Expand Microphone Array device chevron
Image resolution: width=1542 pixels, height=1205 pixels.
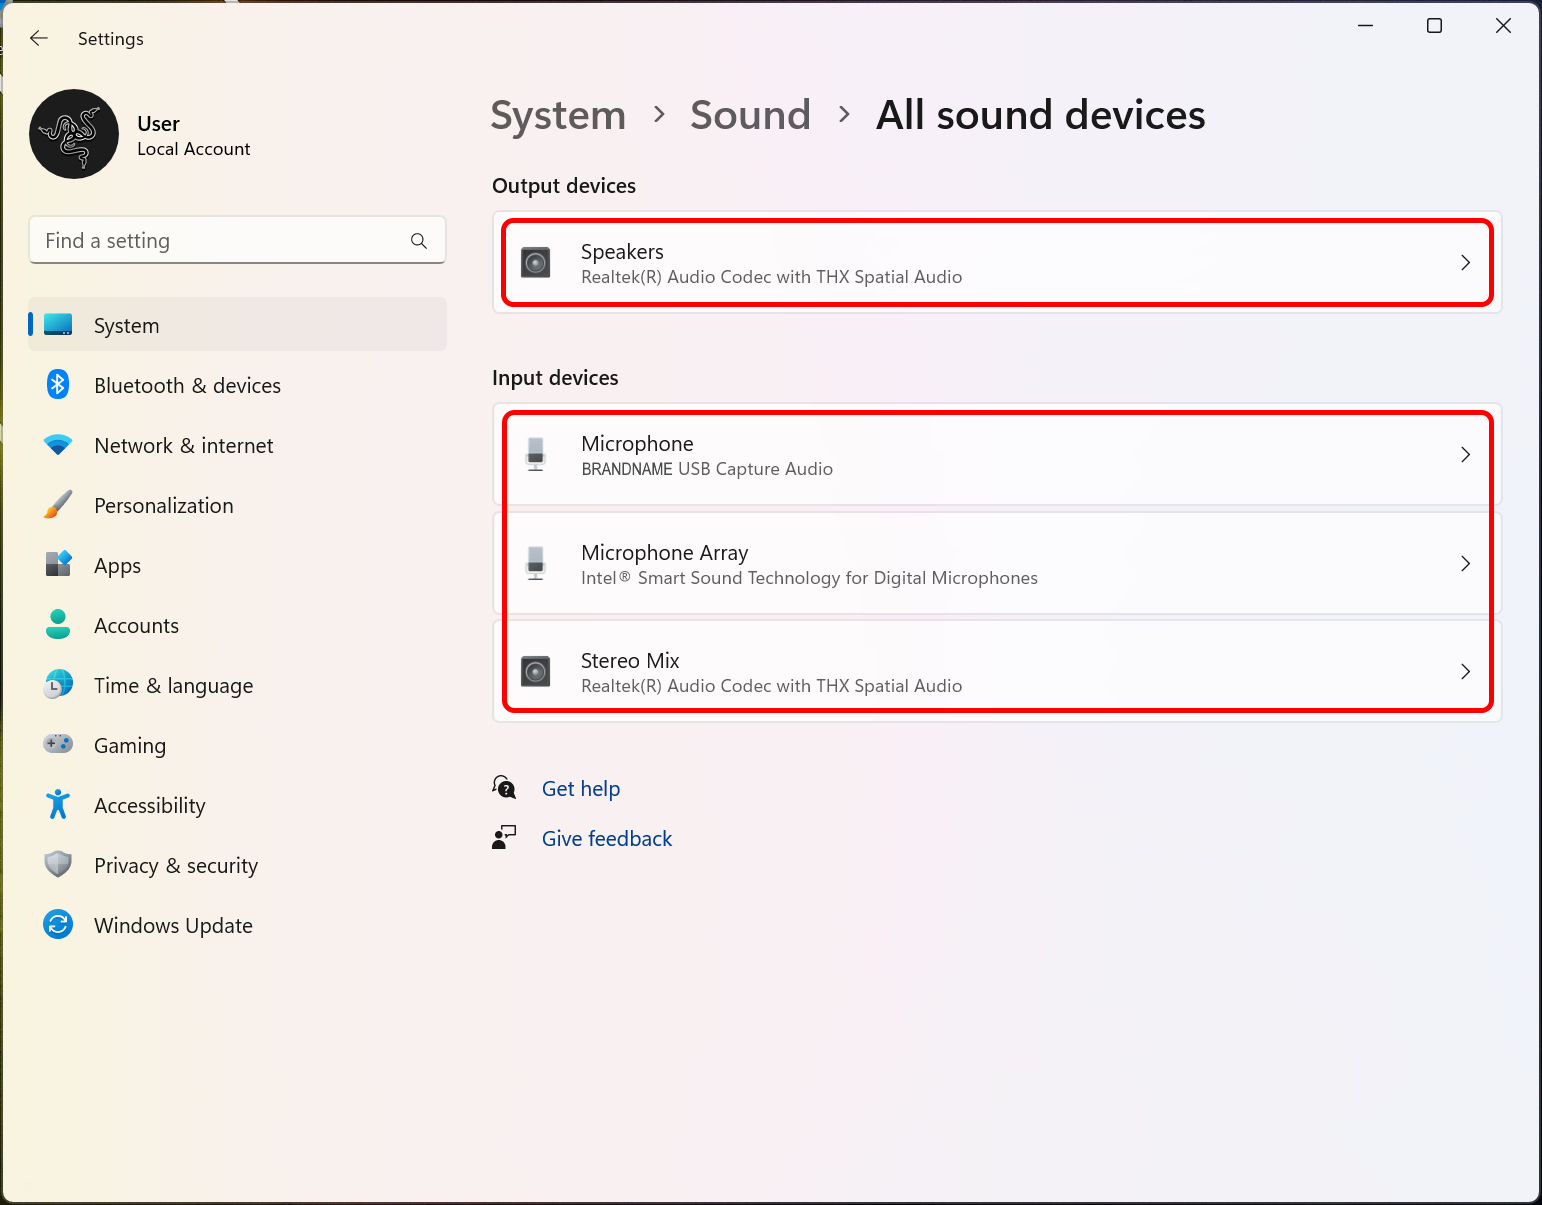tap(1465, 564)
